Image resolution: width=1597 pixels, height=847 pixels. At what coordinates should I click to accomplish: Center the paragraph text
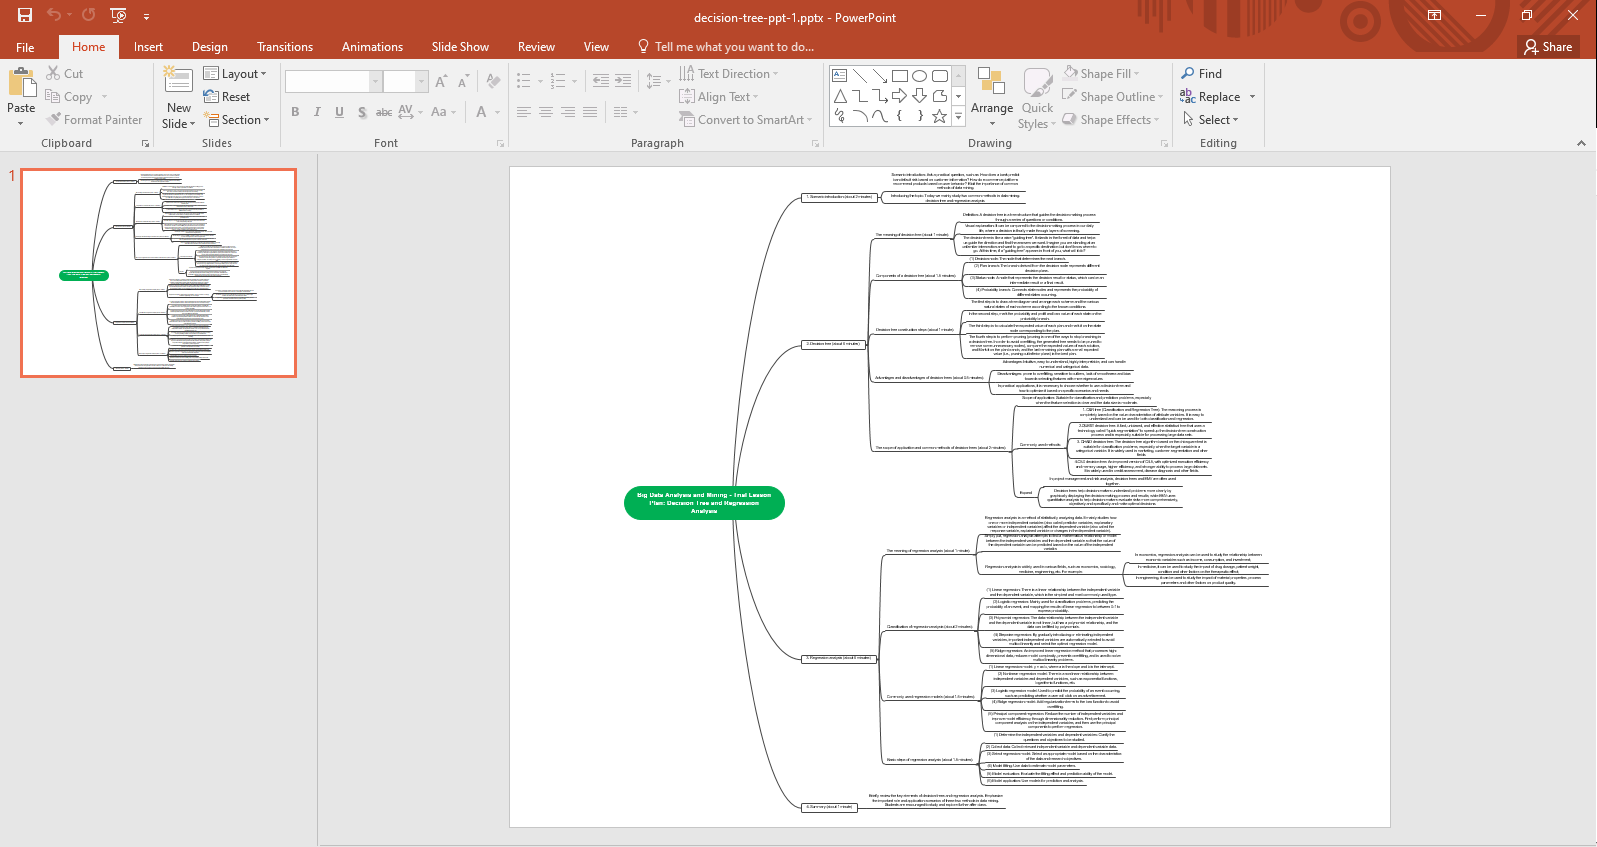[546, 112]
